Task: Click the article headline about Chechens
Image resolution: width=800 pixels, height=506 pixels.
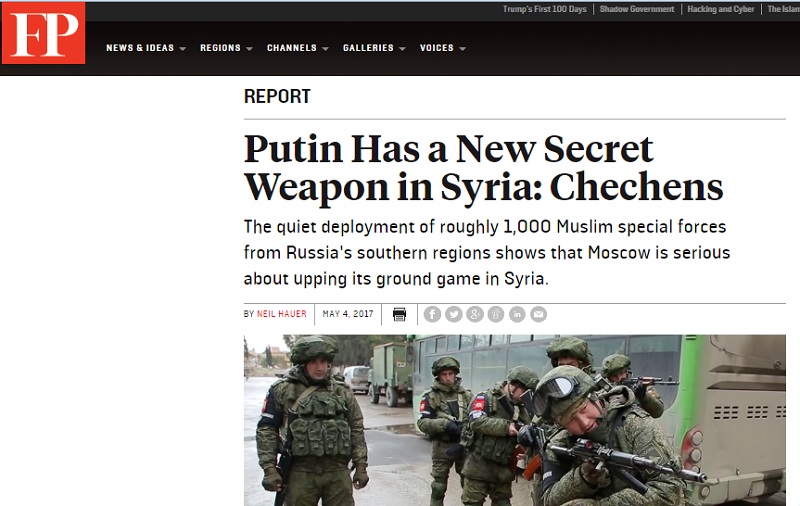Action: point(483,168)
